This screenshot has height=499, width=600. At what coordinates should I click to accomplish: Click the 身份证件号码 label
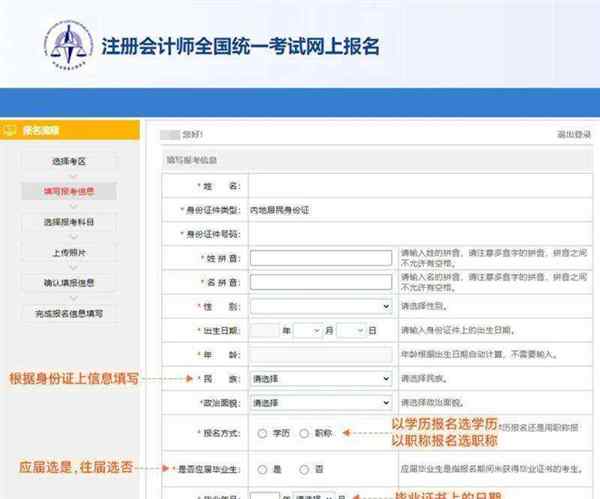[x=210, y=234]
